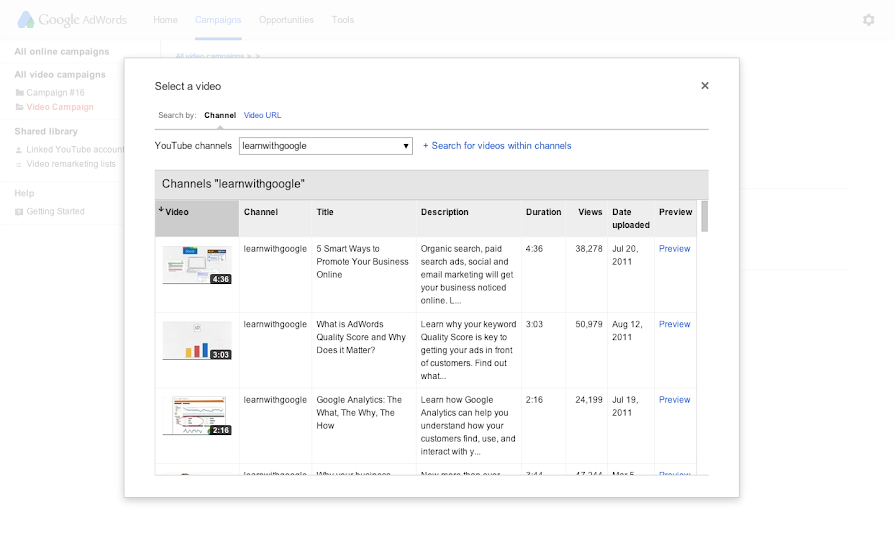Image resolution: width=895 pixels, height=556 pixels.
Task: Select the Quality Score video thumbnail
Action: point(197,340)
